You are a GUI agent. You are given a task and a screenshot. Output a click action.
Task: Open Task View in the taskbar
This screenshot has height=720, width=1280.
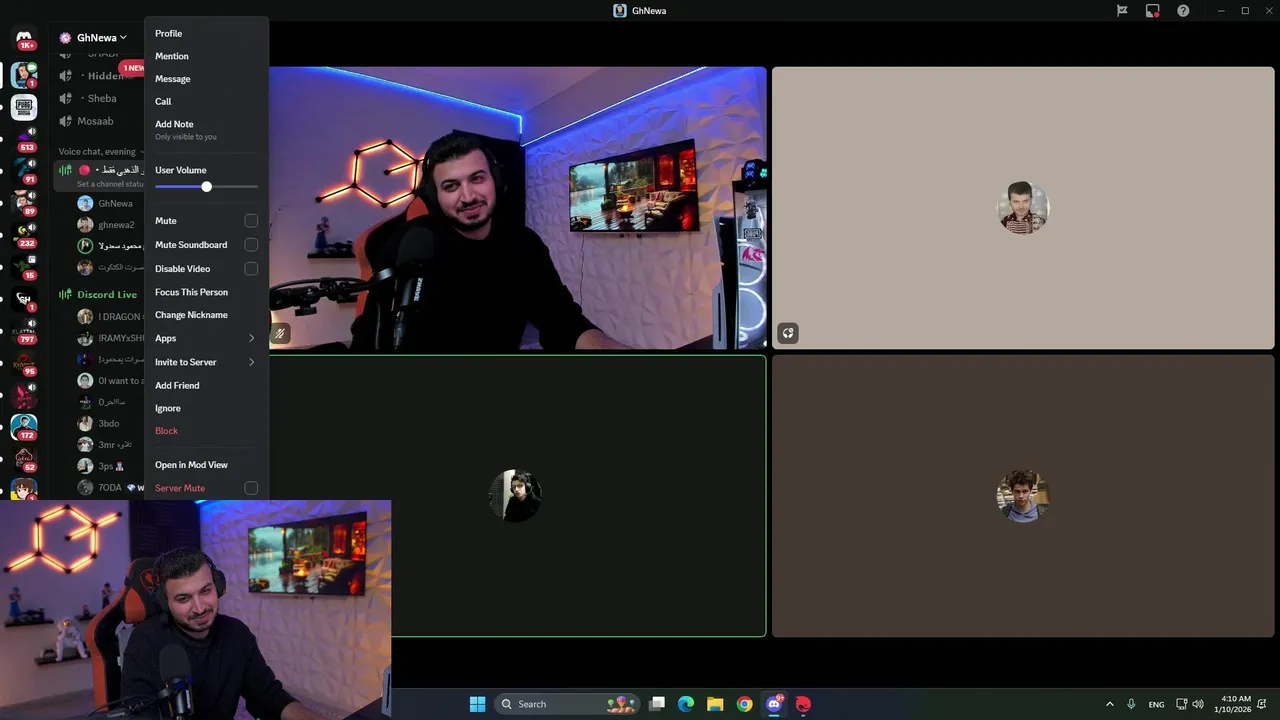point(657,704)
